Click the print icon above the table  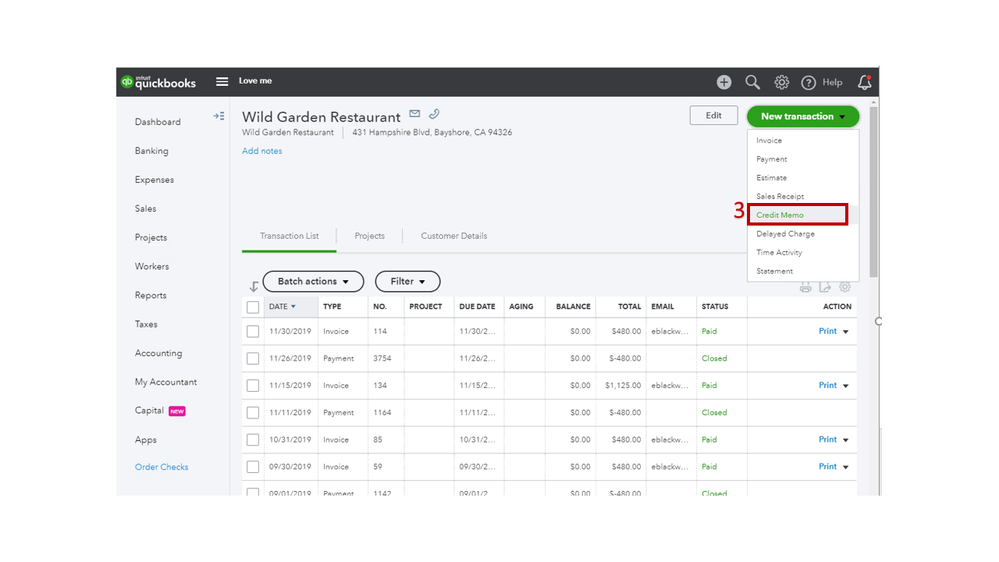805,287
